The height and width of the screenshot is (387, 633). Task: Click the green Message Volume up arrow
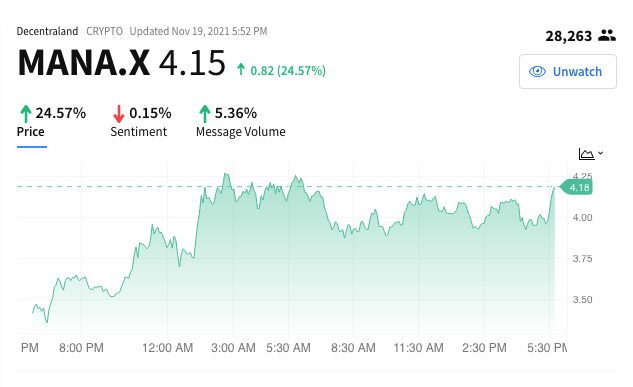(x=205, y=113)
